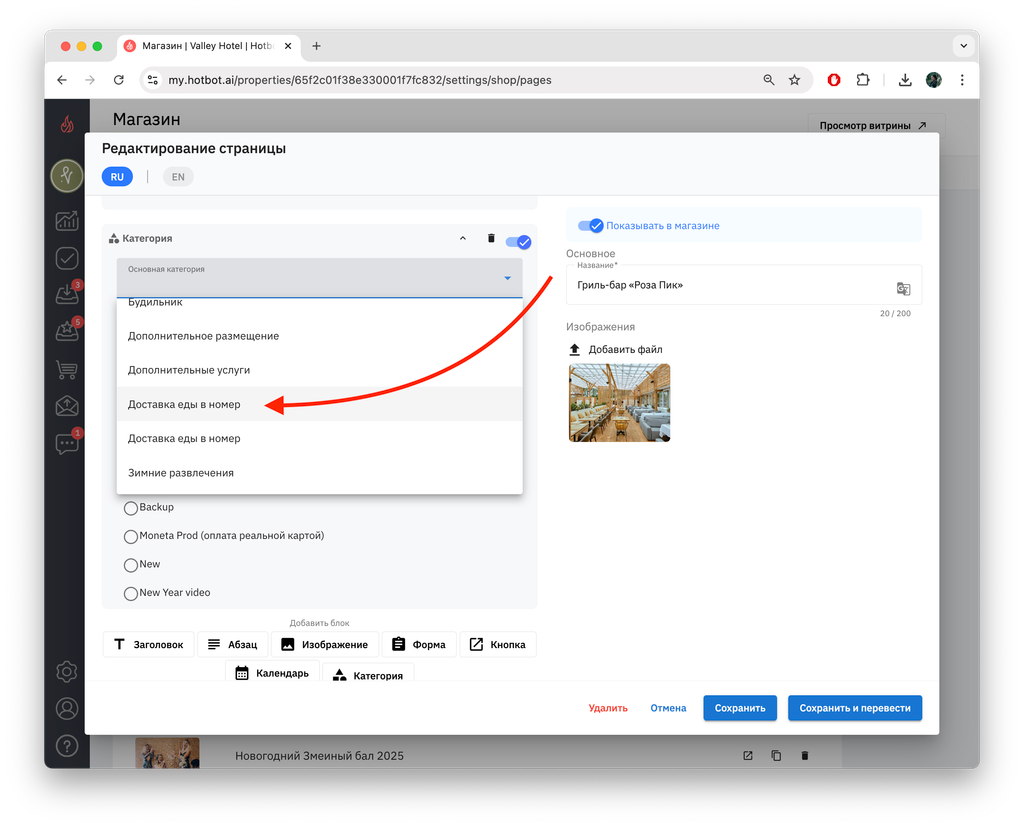Add a Категория block
Viewport: 1024px width, 827px height.
(x=368, y=673)
